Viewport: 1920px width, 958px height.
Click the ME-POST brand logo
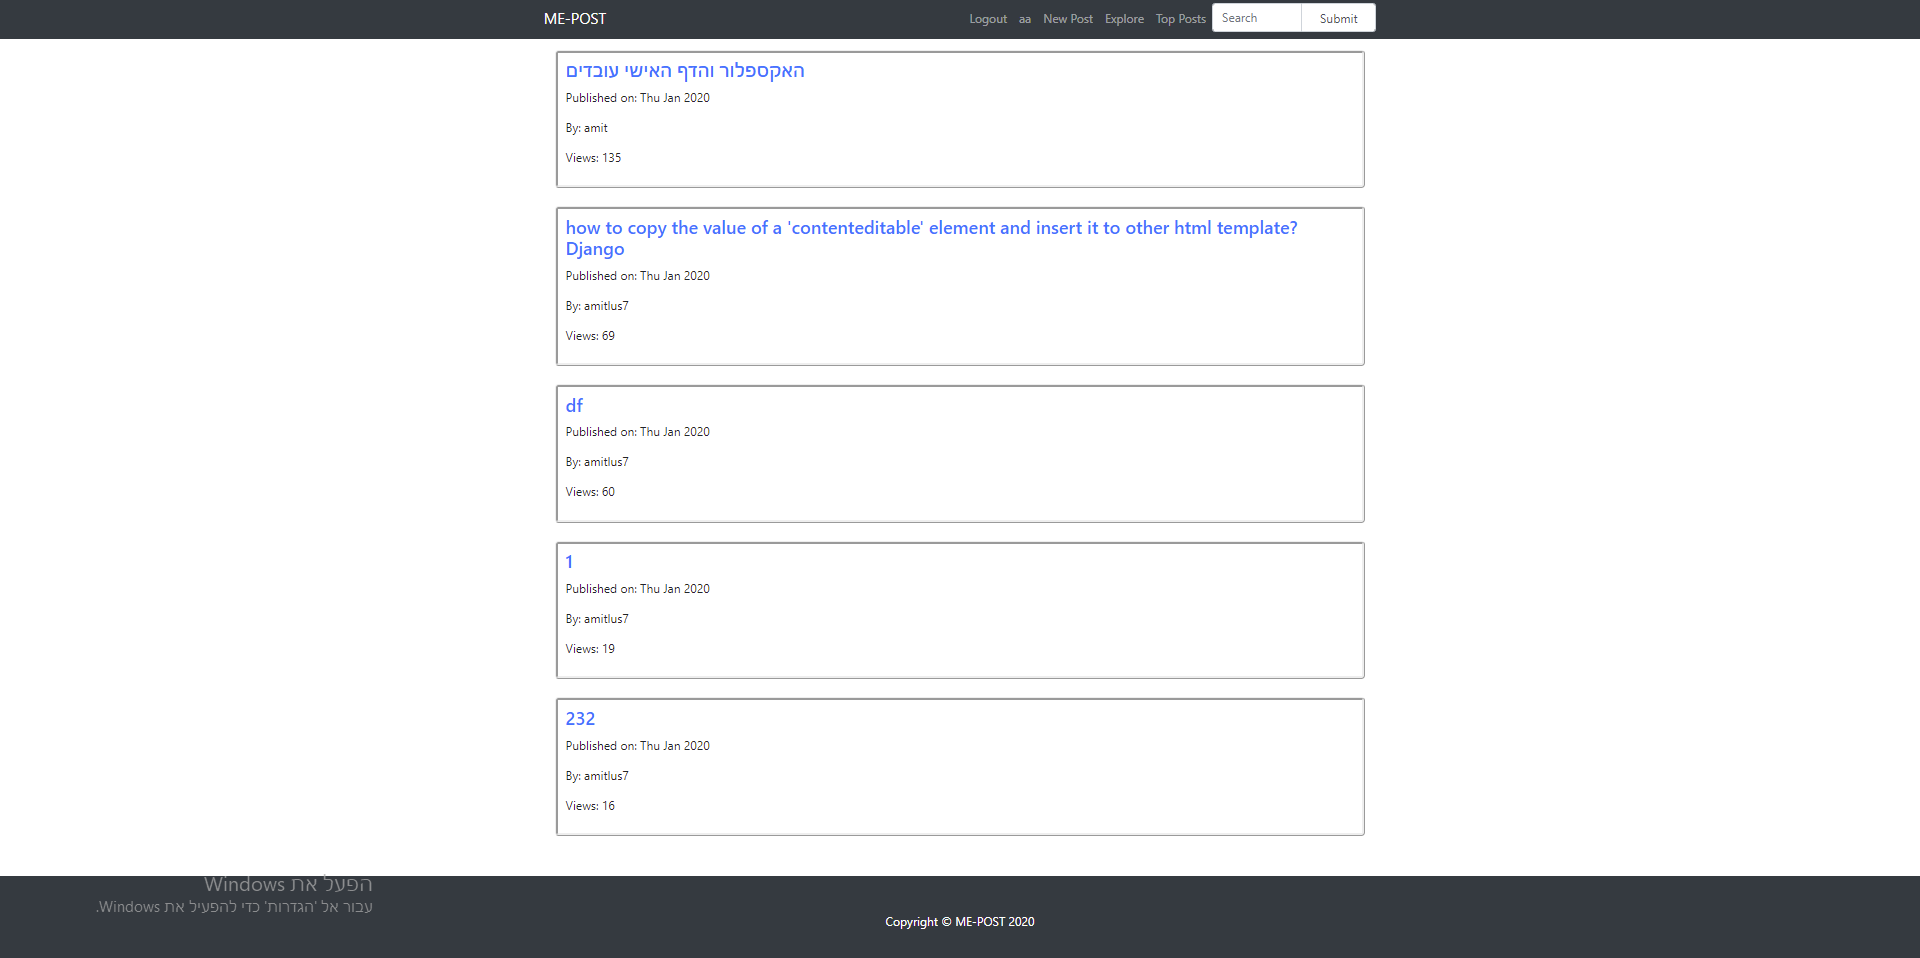(574, 18)
